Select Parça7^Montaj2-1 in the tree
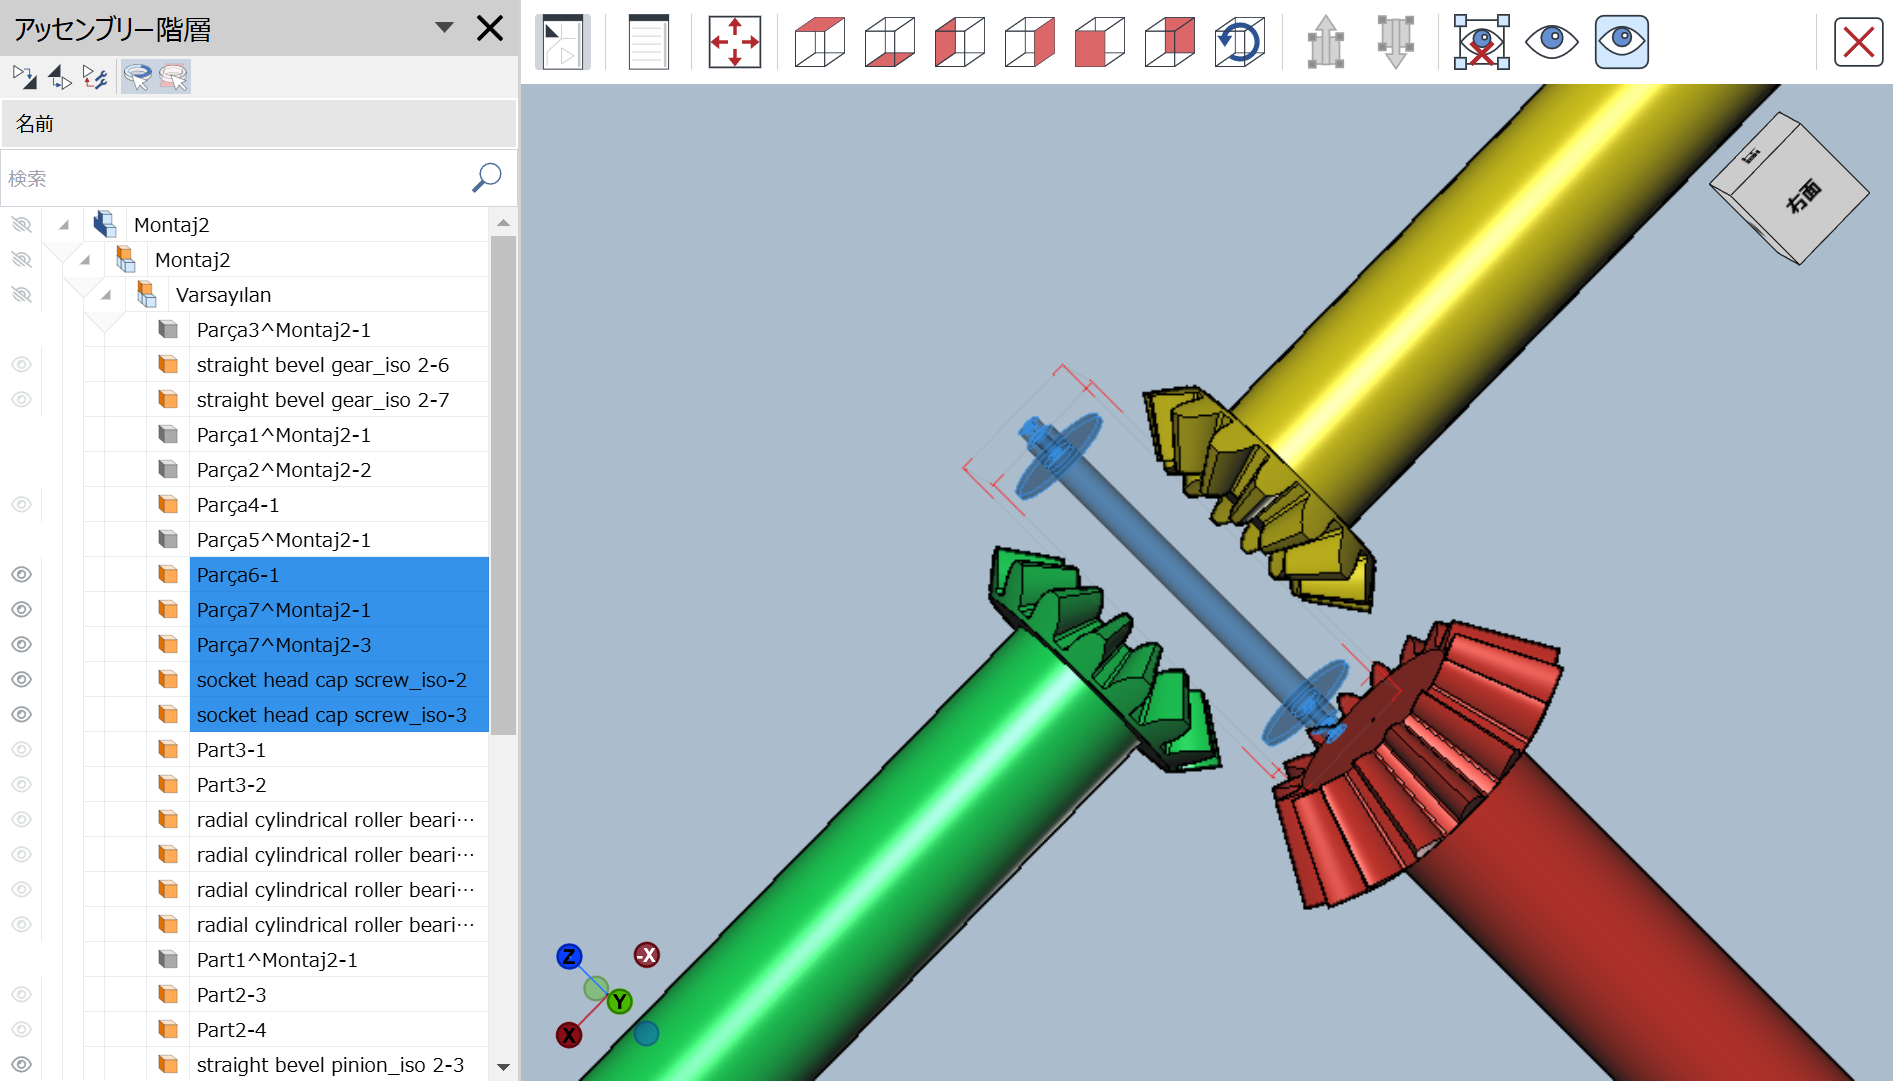Viewport: 1893px width, 1081px height. tap(284, 610)
